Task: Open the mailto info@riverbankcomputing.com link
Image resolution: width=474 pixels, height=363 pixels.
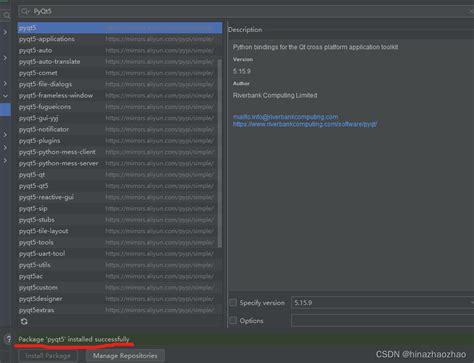Action: pyautogui.click(x=285, y=117)
